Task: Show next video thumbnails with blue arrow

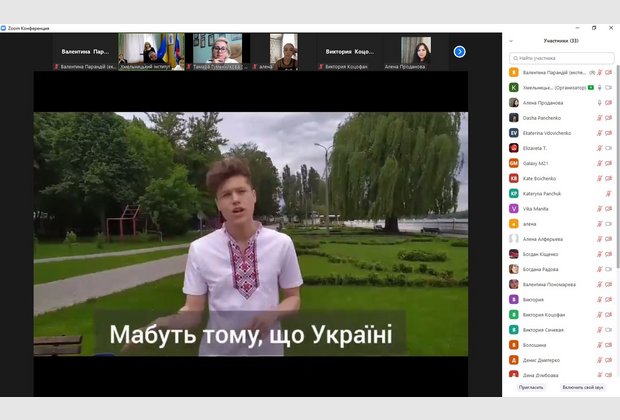Action: (459, 51)
